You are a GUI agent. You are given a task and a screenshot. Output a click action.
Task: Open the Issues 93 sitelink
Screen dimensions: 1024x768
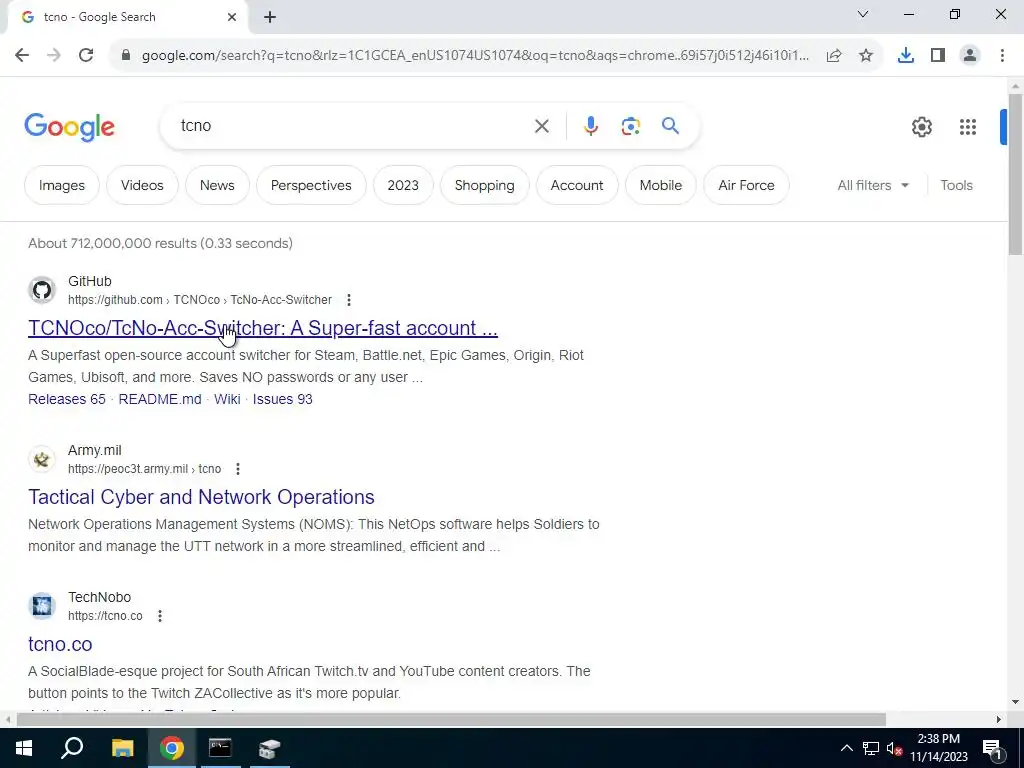283,399
